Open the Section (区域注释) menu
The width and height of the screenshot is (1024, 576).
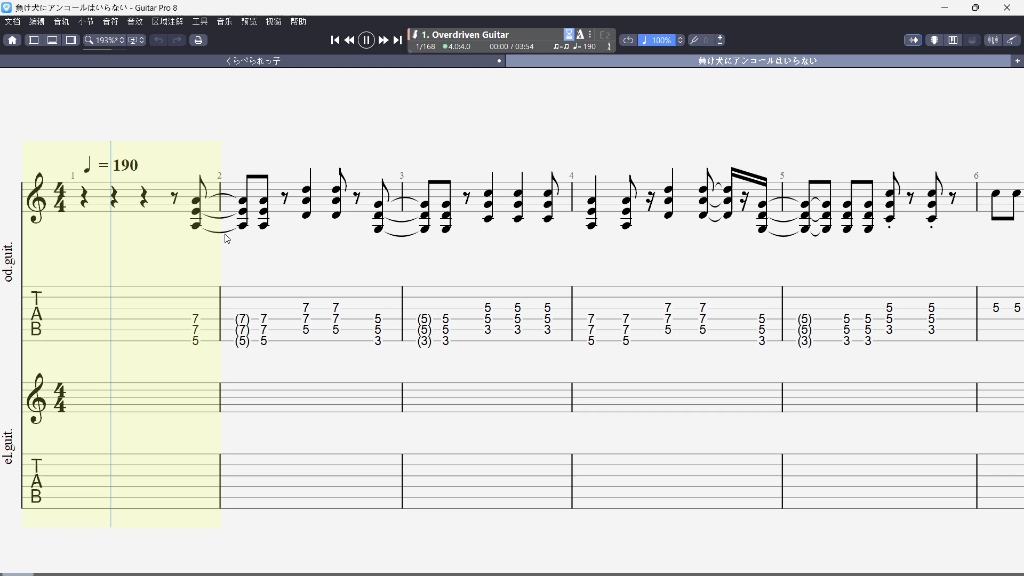[167, 22]
